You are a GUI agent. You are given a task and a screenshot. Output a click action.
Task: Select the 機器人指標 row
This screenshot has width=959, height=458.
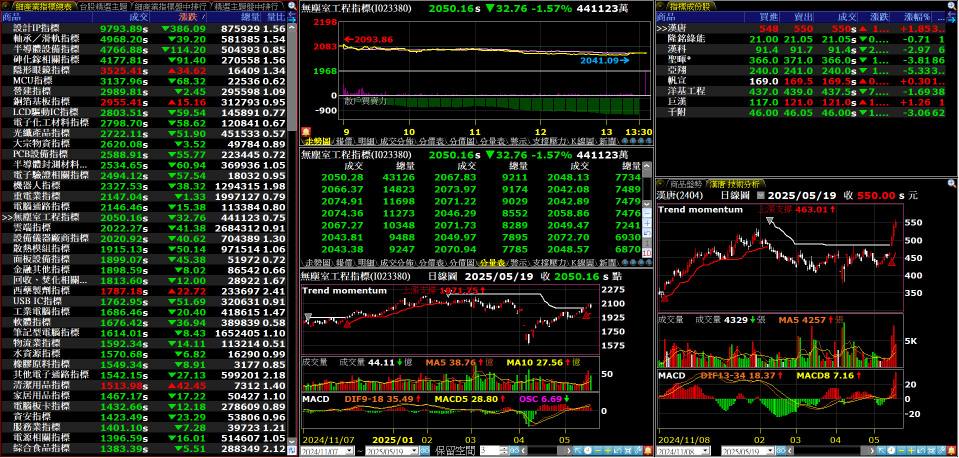(x=144, y=185)
